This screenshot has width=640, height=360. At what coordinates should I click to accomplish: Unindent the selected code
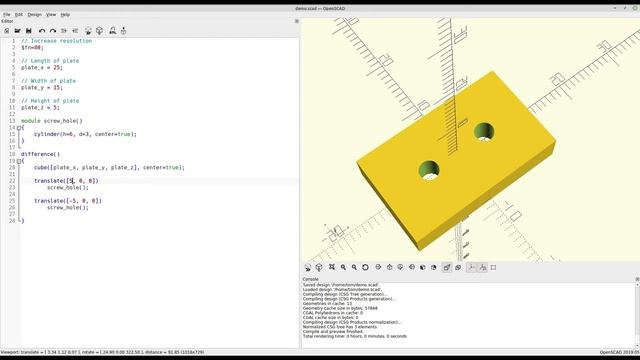pyautogui.click(x=64, y=31)
